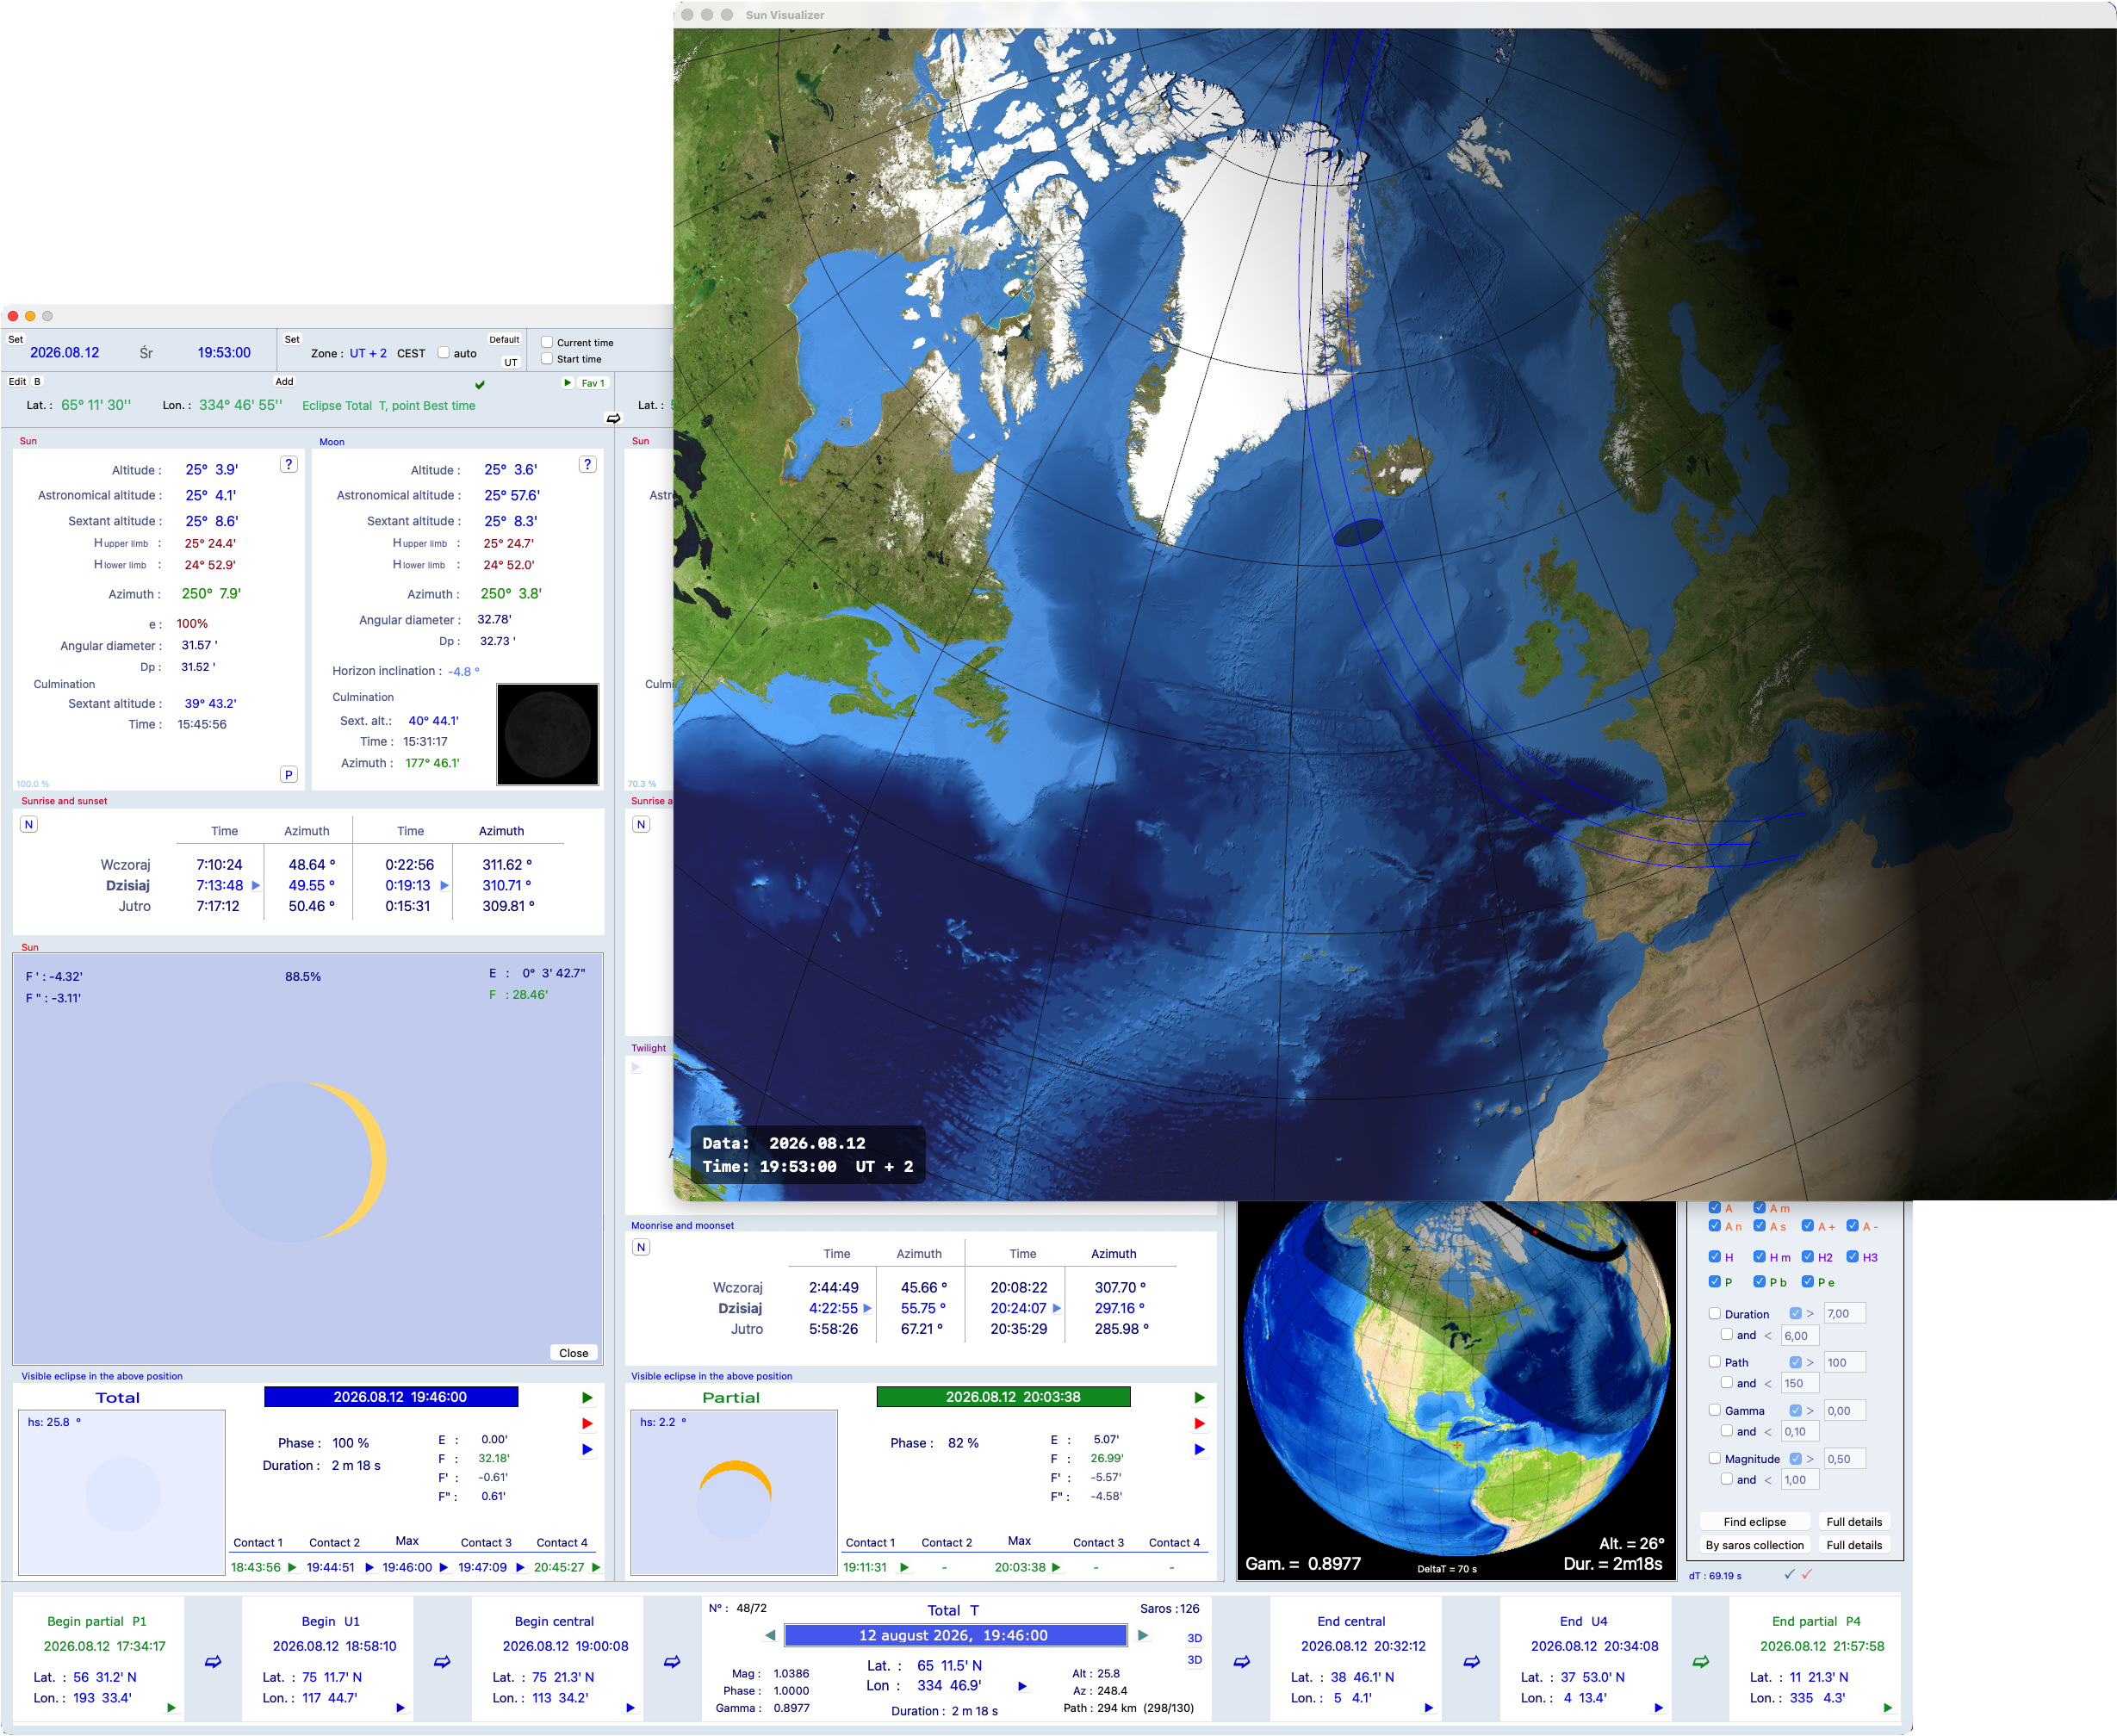Click the Default zone button
Screen dimensions: 2117x1736
pyautogui.click(x=504, y=339)
